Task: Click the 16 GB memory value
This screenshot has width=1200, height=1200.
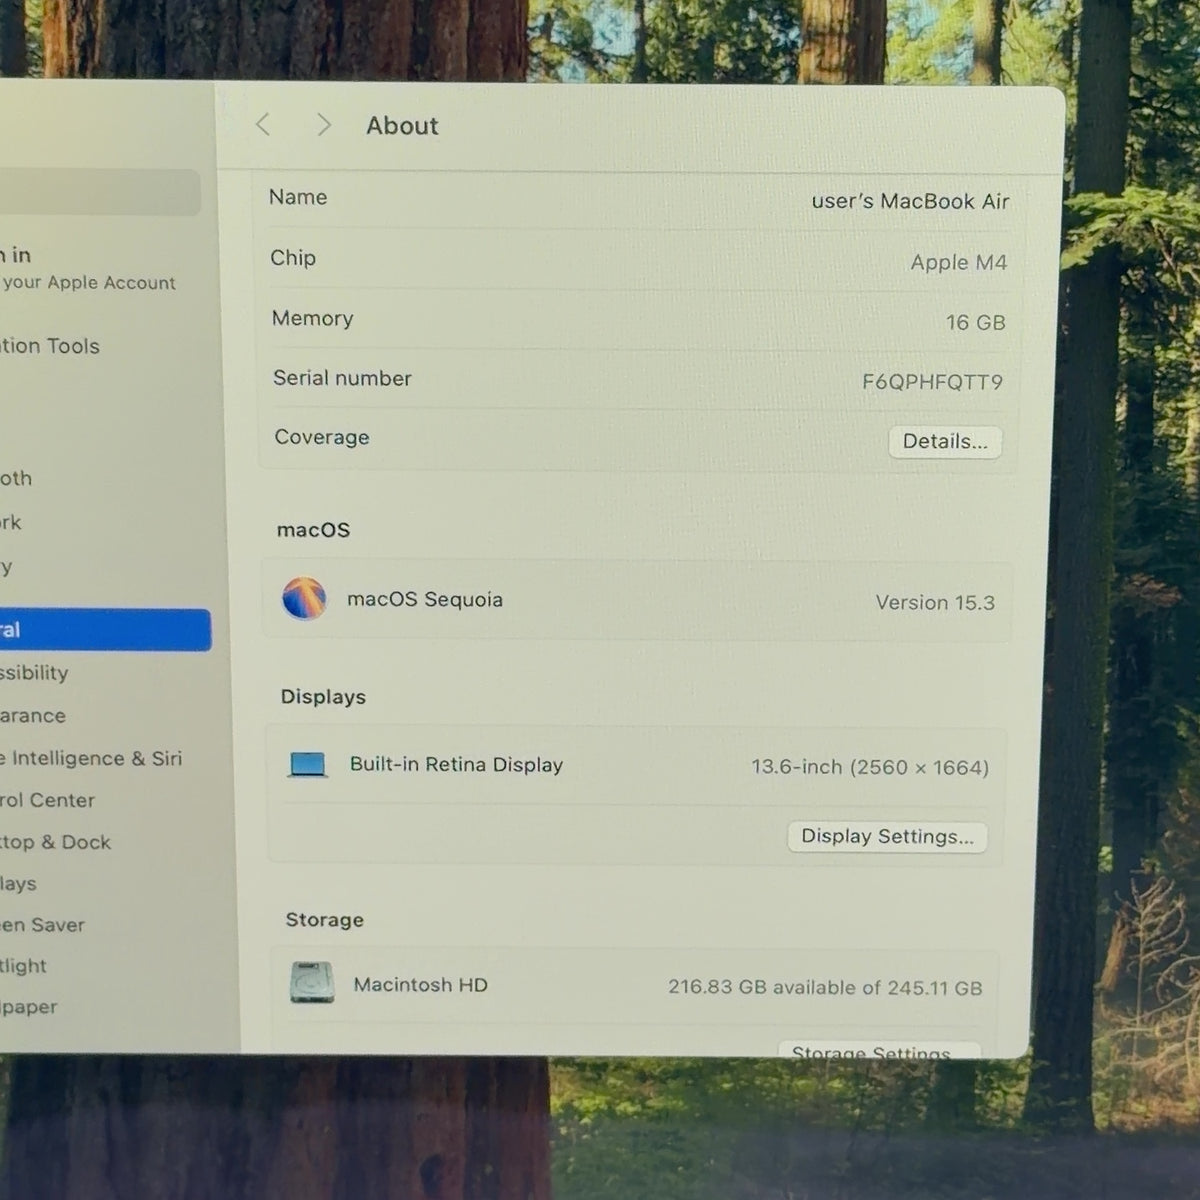Action: tap(975, 322)
